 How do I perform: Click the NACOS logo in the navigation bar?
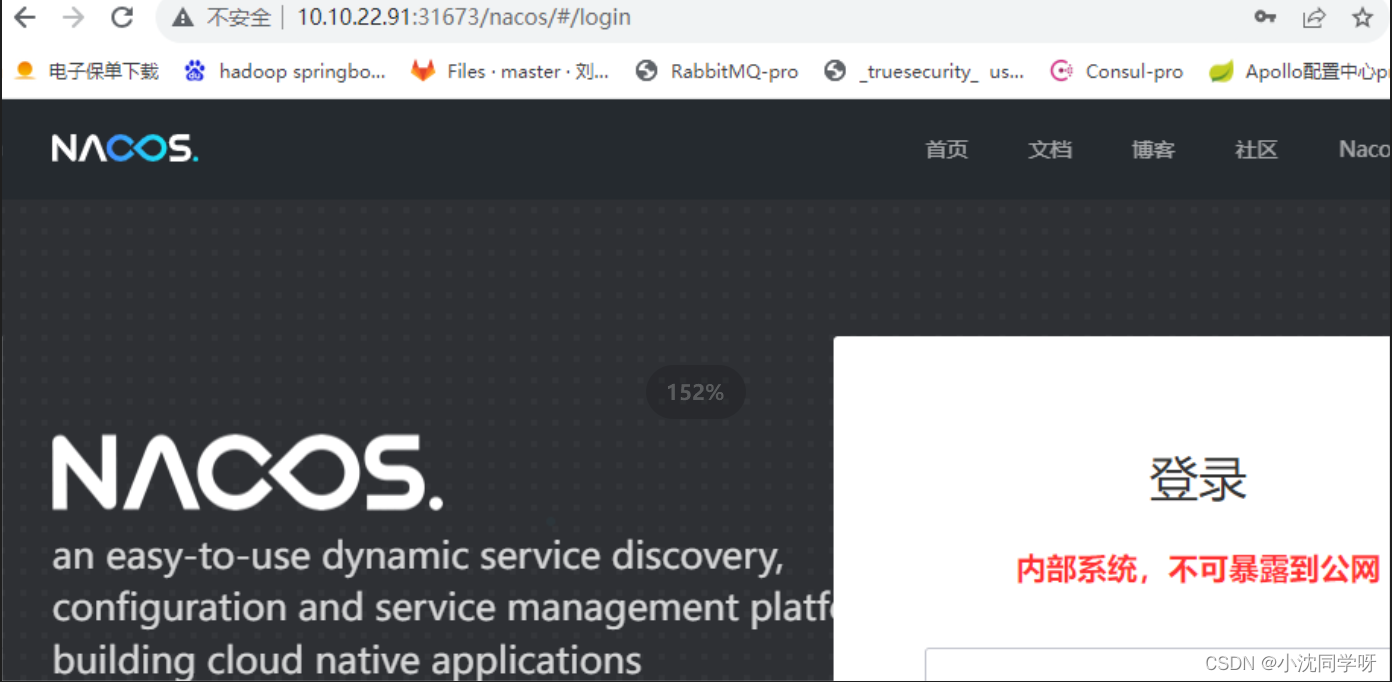point(124,147)
